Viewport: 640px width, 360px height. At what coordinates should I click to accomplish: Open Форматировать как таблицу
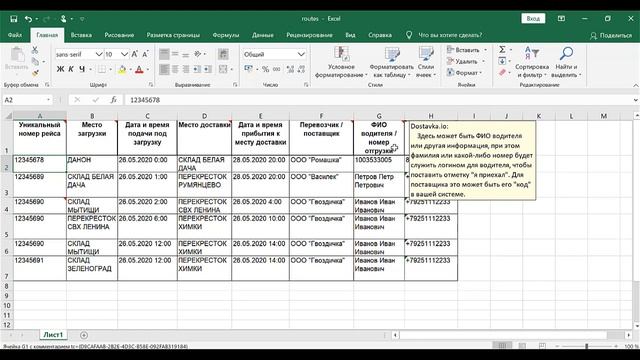pyautogui.click(x=391, y=61)
